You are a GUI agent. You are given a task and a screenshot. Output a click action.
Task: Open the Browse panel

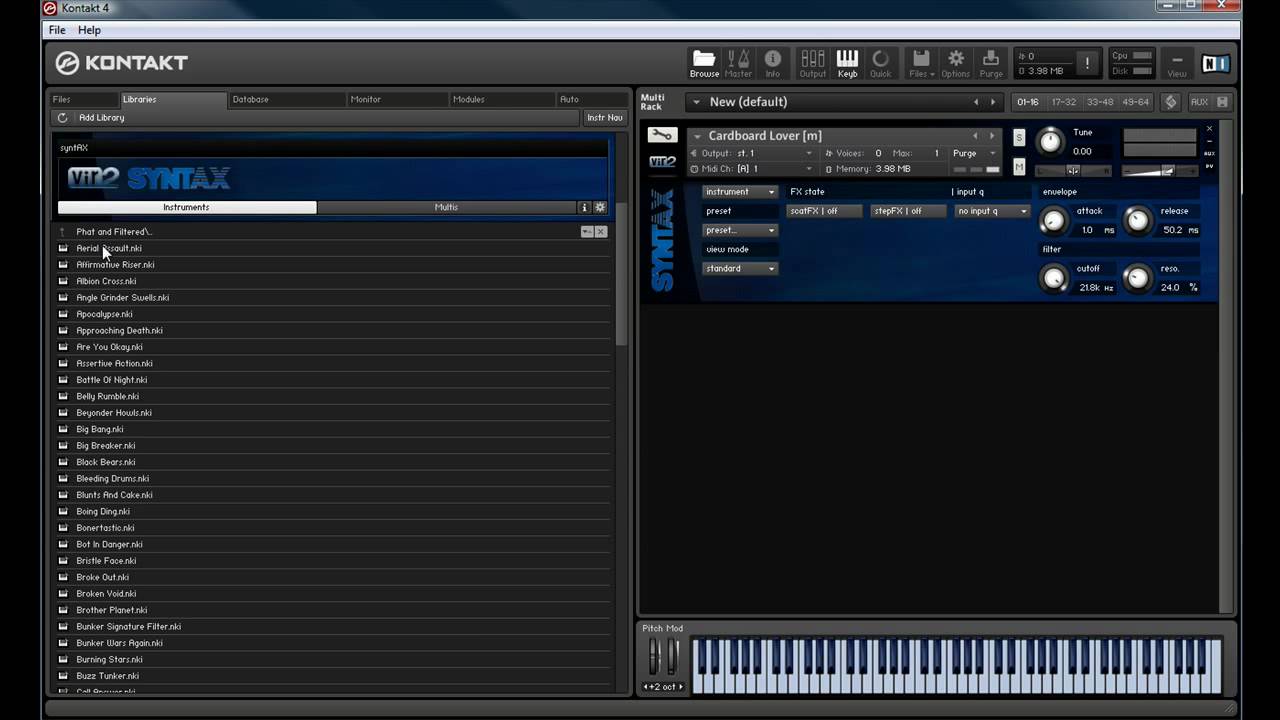(704, 63)
